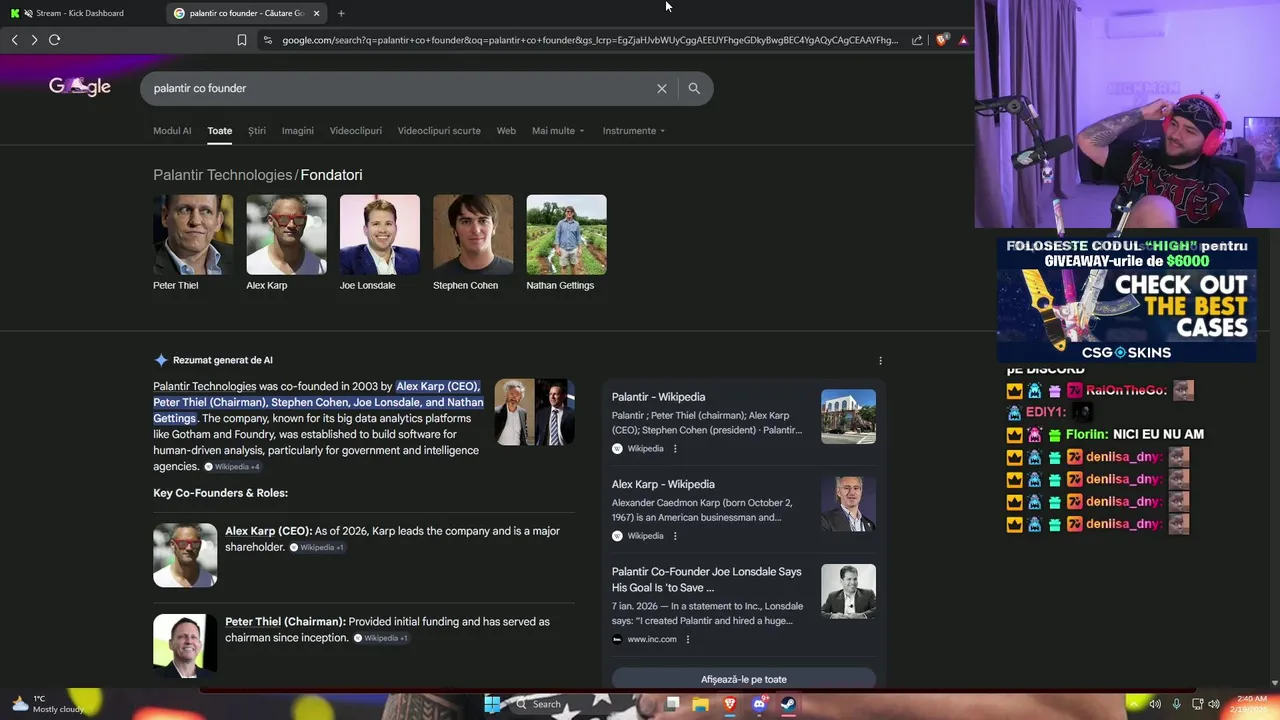Click the Afișează-le pe toate button

(x=743, y=679)
